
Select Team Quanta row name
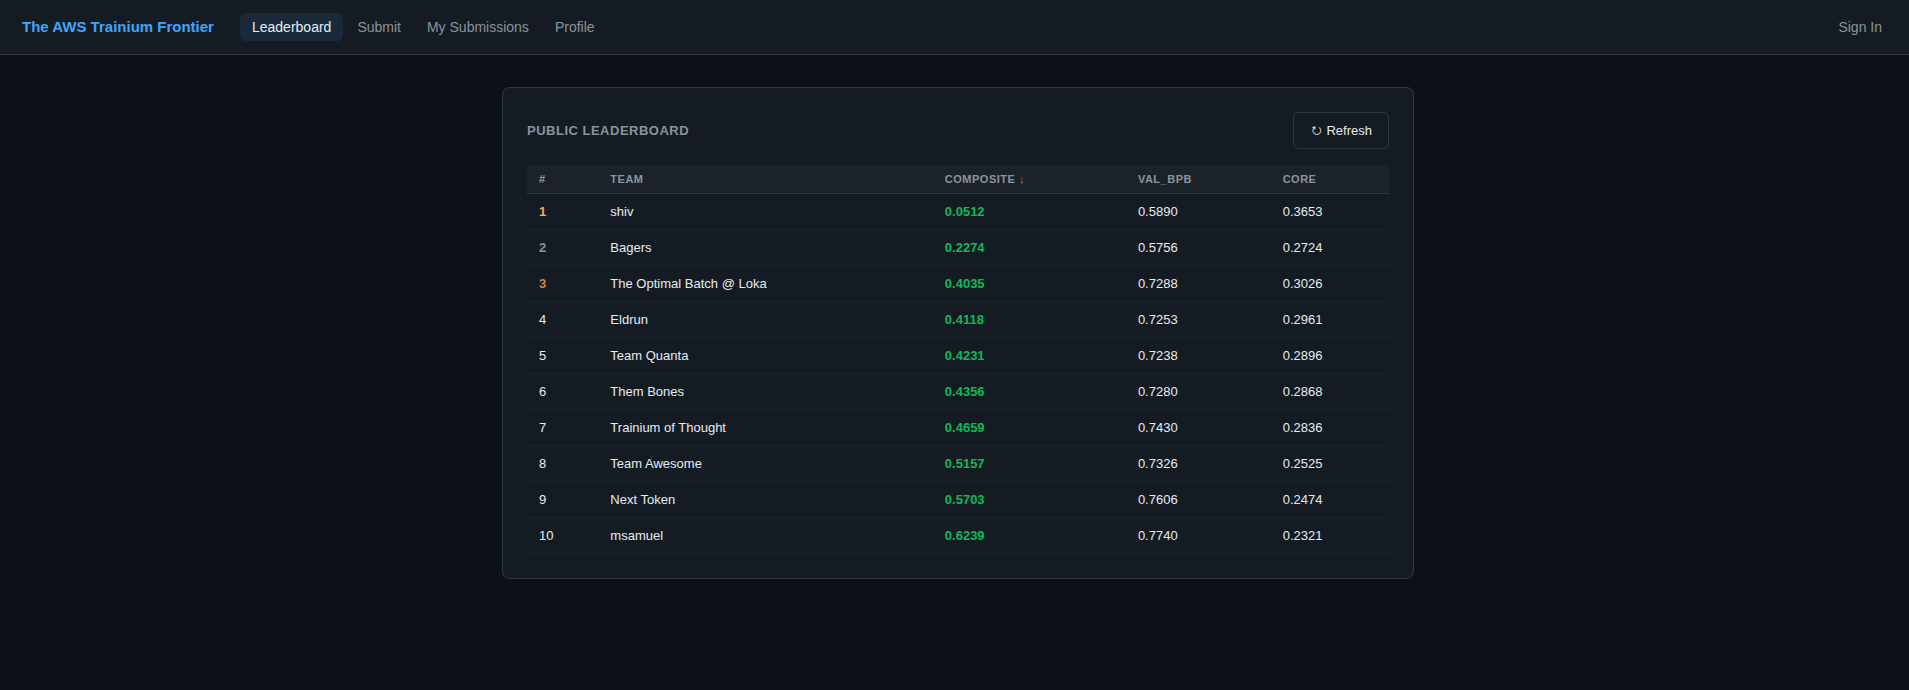click(x=649, y=356)
